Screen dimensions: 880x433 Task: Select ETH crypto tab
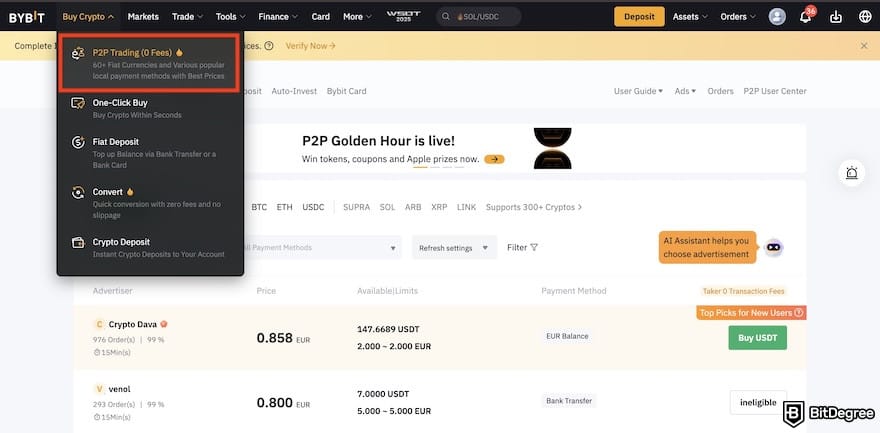tap(285, 207)
